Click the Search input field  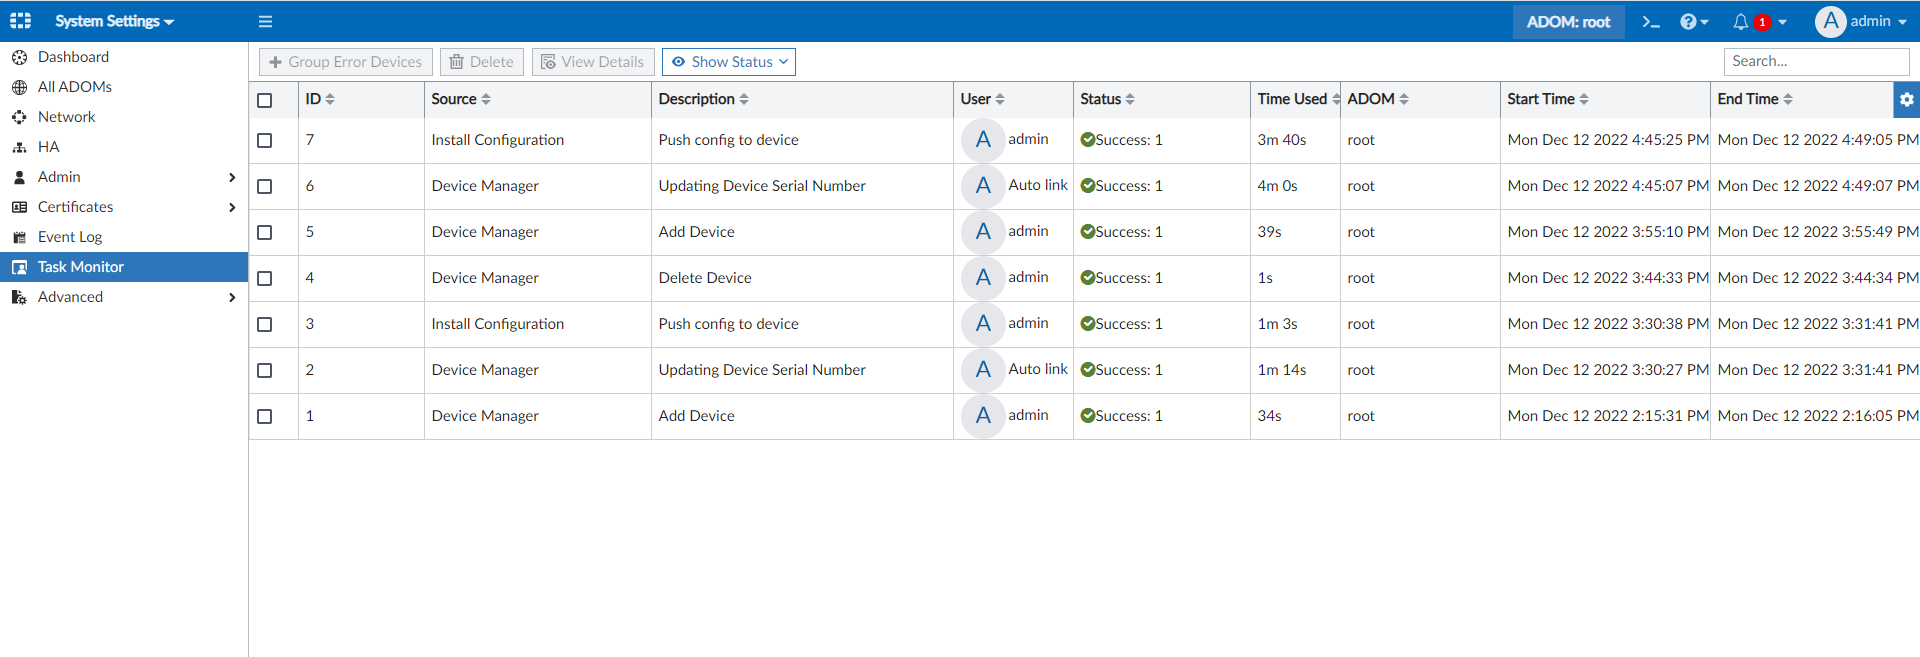[x=1816, y=61]
